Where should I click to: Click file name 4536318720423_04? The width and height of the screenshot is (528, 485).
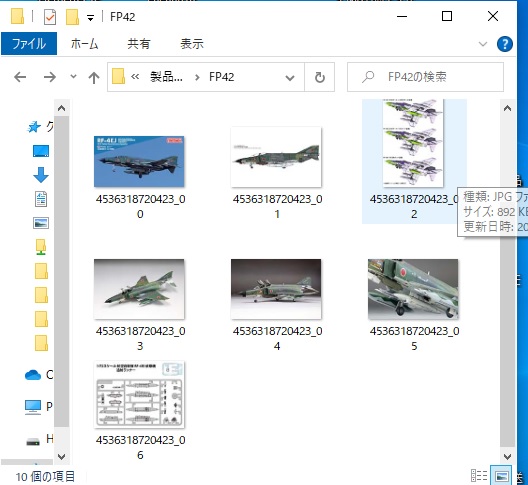(x=277, y=338)
